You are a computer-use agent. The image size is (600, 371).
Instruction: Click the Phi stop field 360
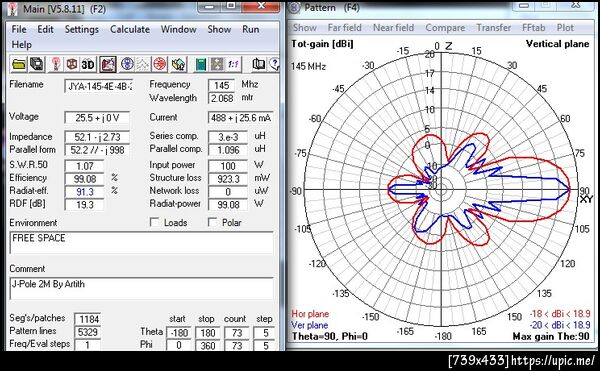click(208, 345)
